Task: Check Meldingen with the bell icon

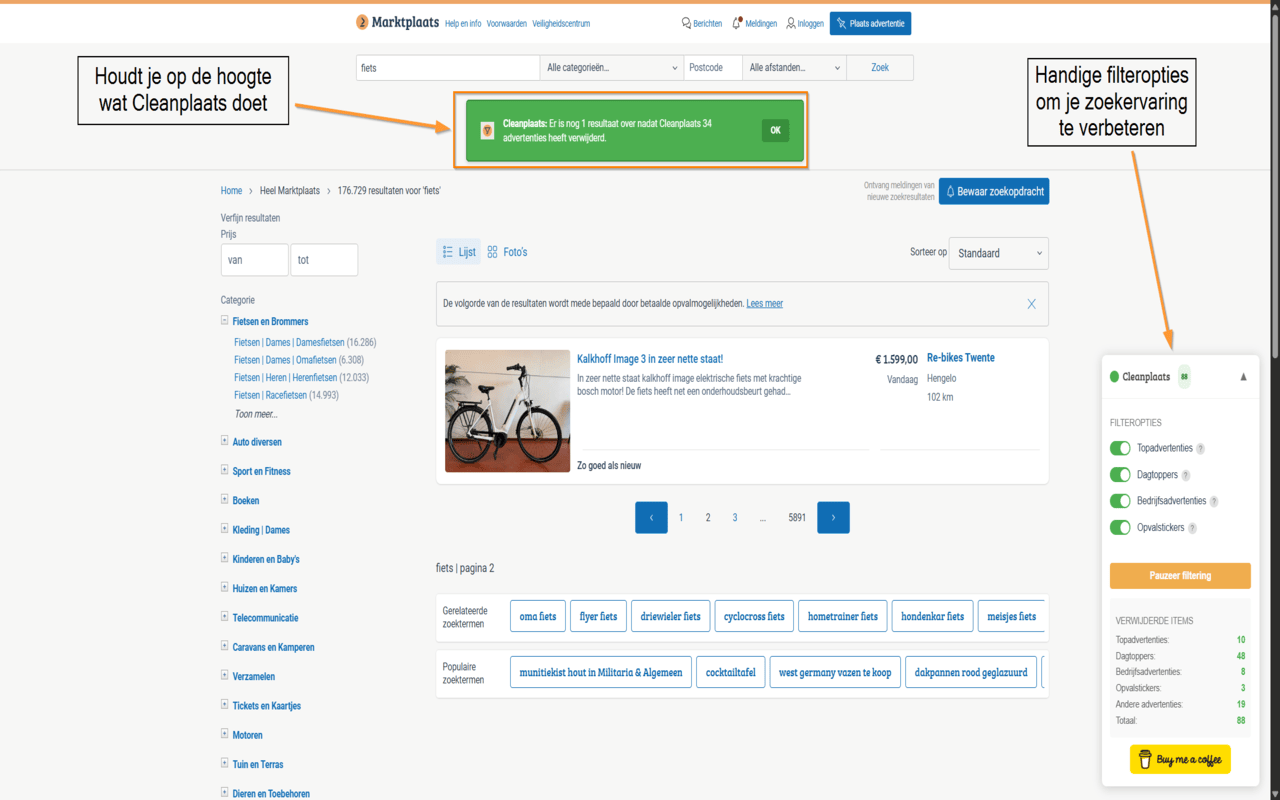Action: click(x=737, y=23)
